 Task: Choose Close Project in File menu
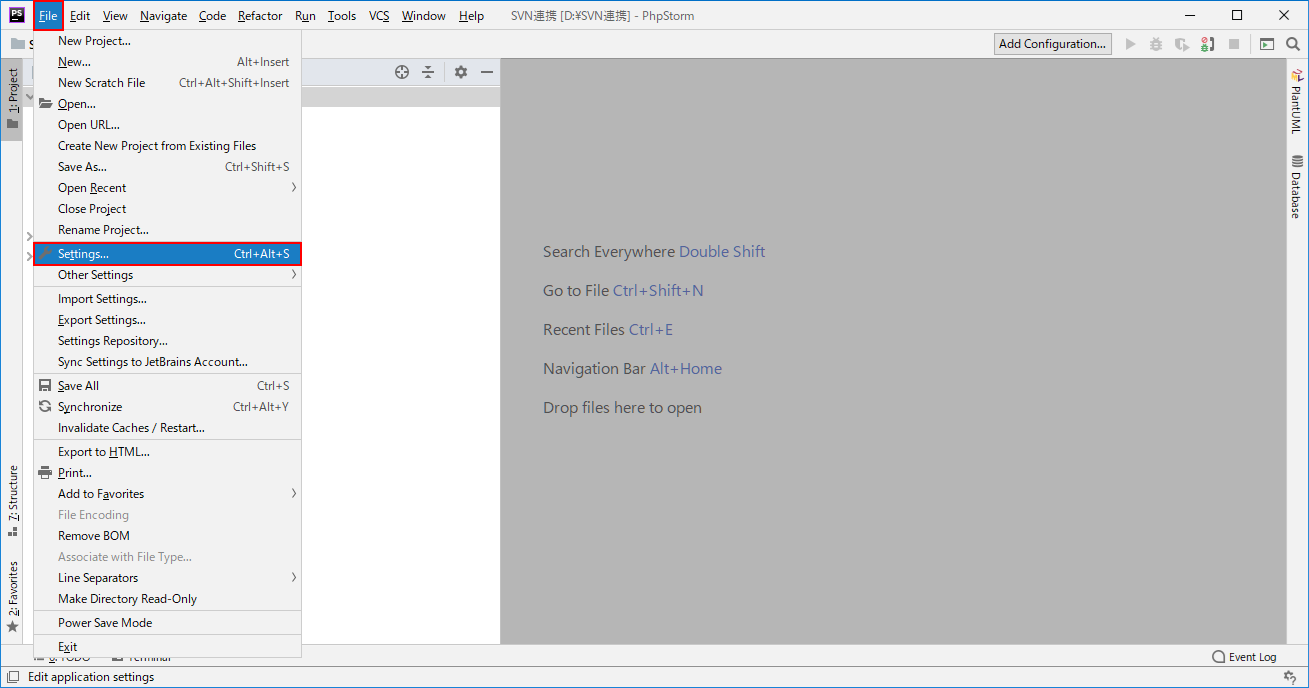[x=167, y=209]
